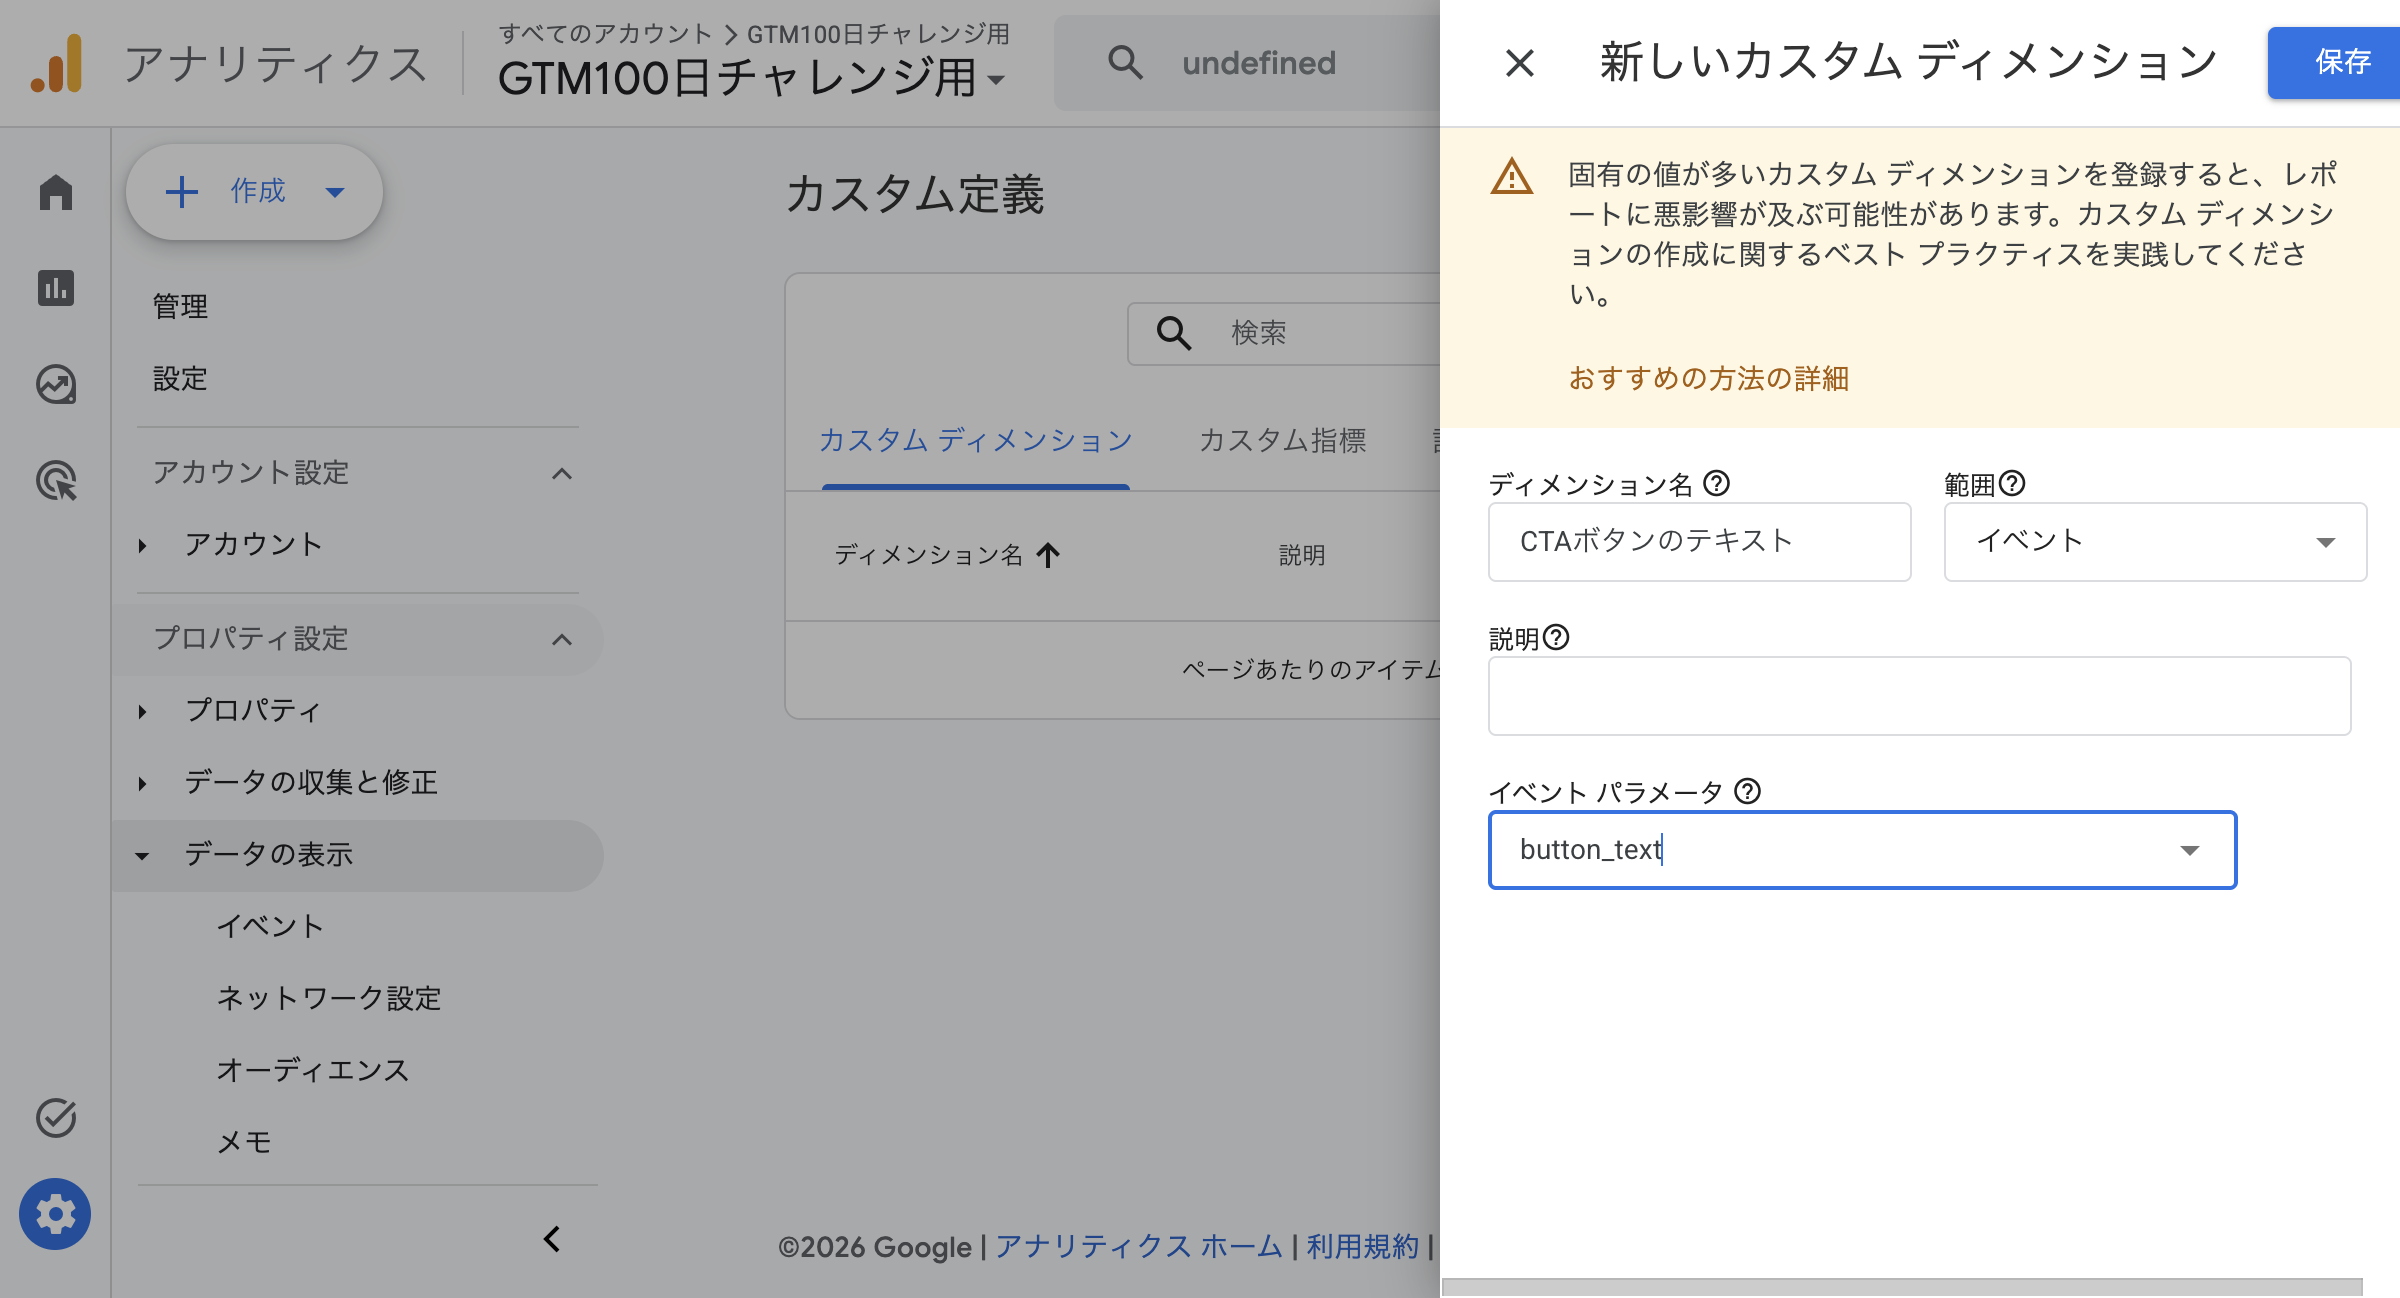Click the ディメンション名 input field
2400x1298 pixels.
click(1699, 541)
